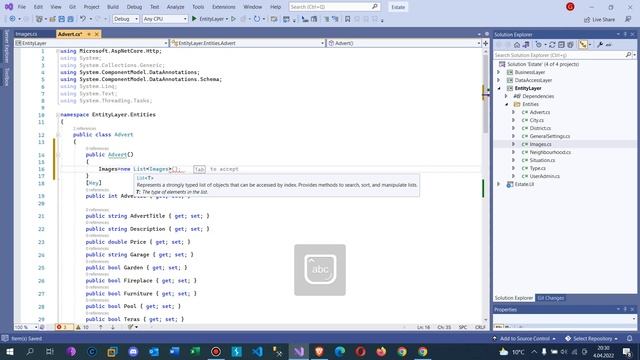Open the Debug configuration dropdown

click(126, 19)
